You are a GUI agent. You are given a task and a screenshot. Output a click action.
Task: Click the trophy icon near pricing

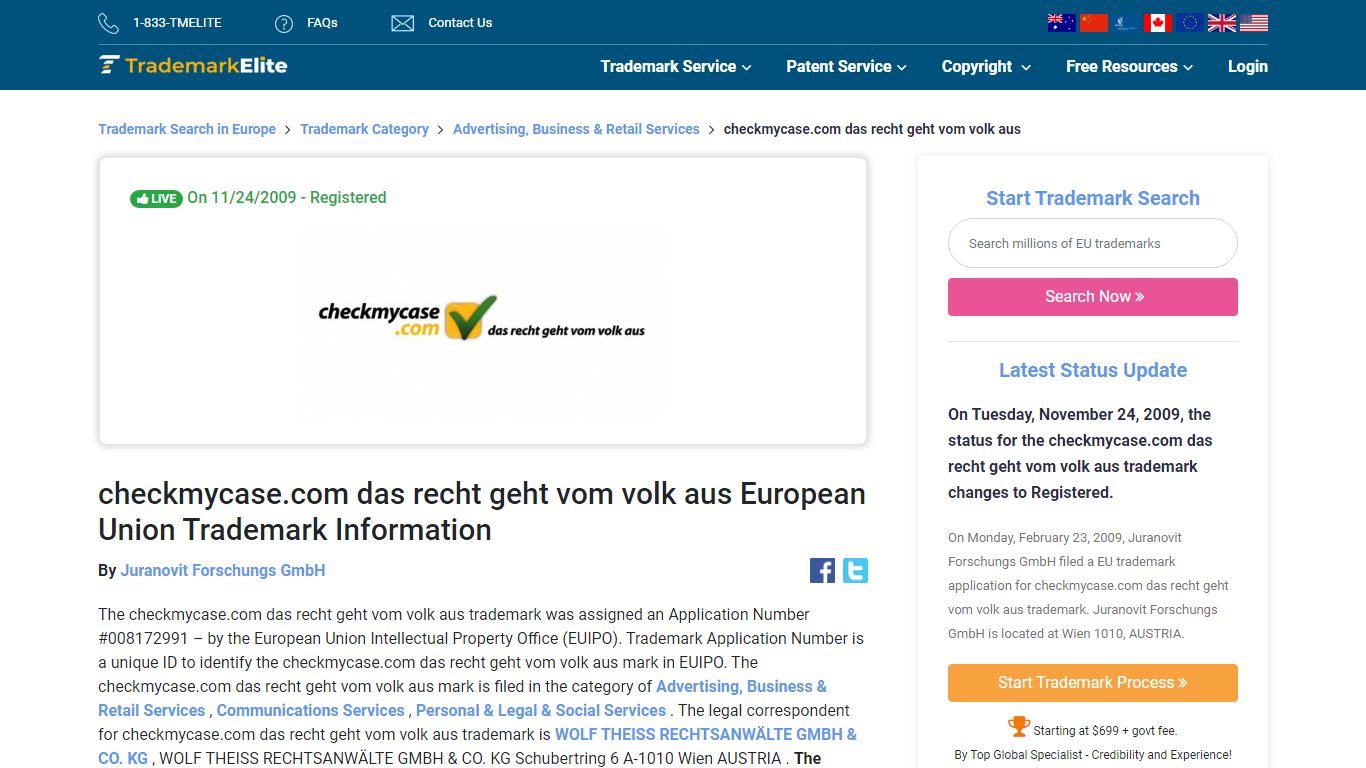[1018, 727]
